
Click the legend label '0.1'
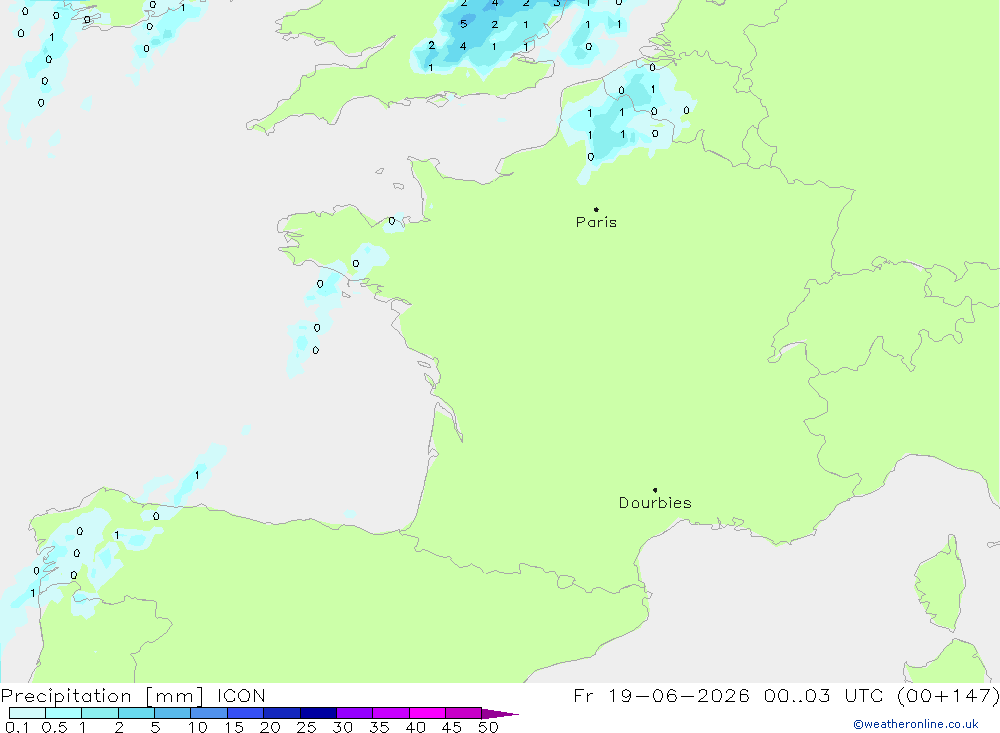tap(17, 727)
